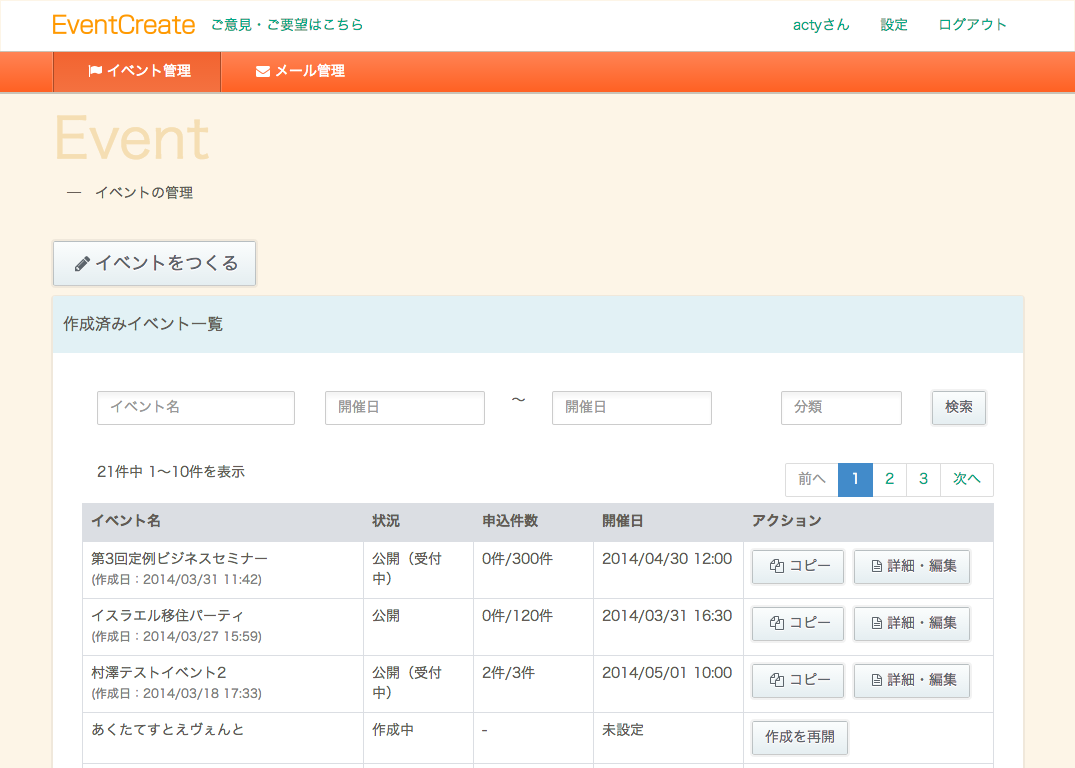Click the first 開催日 start date field

(405, 408)
